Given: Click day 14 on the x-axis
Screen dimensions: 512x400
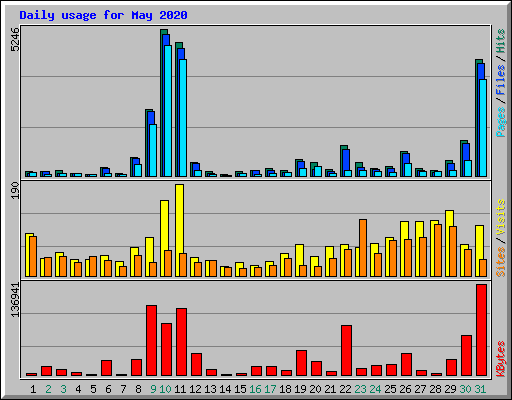Looking at the screenshot, I should (x=225, y=389).
